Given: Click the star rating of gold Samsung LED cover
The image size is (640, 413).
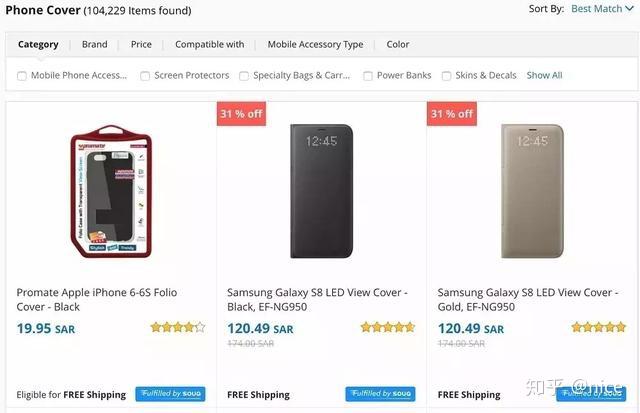Looking at the screenshot, I should (x=598, y=327).
